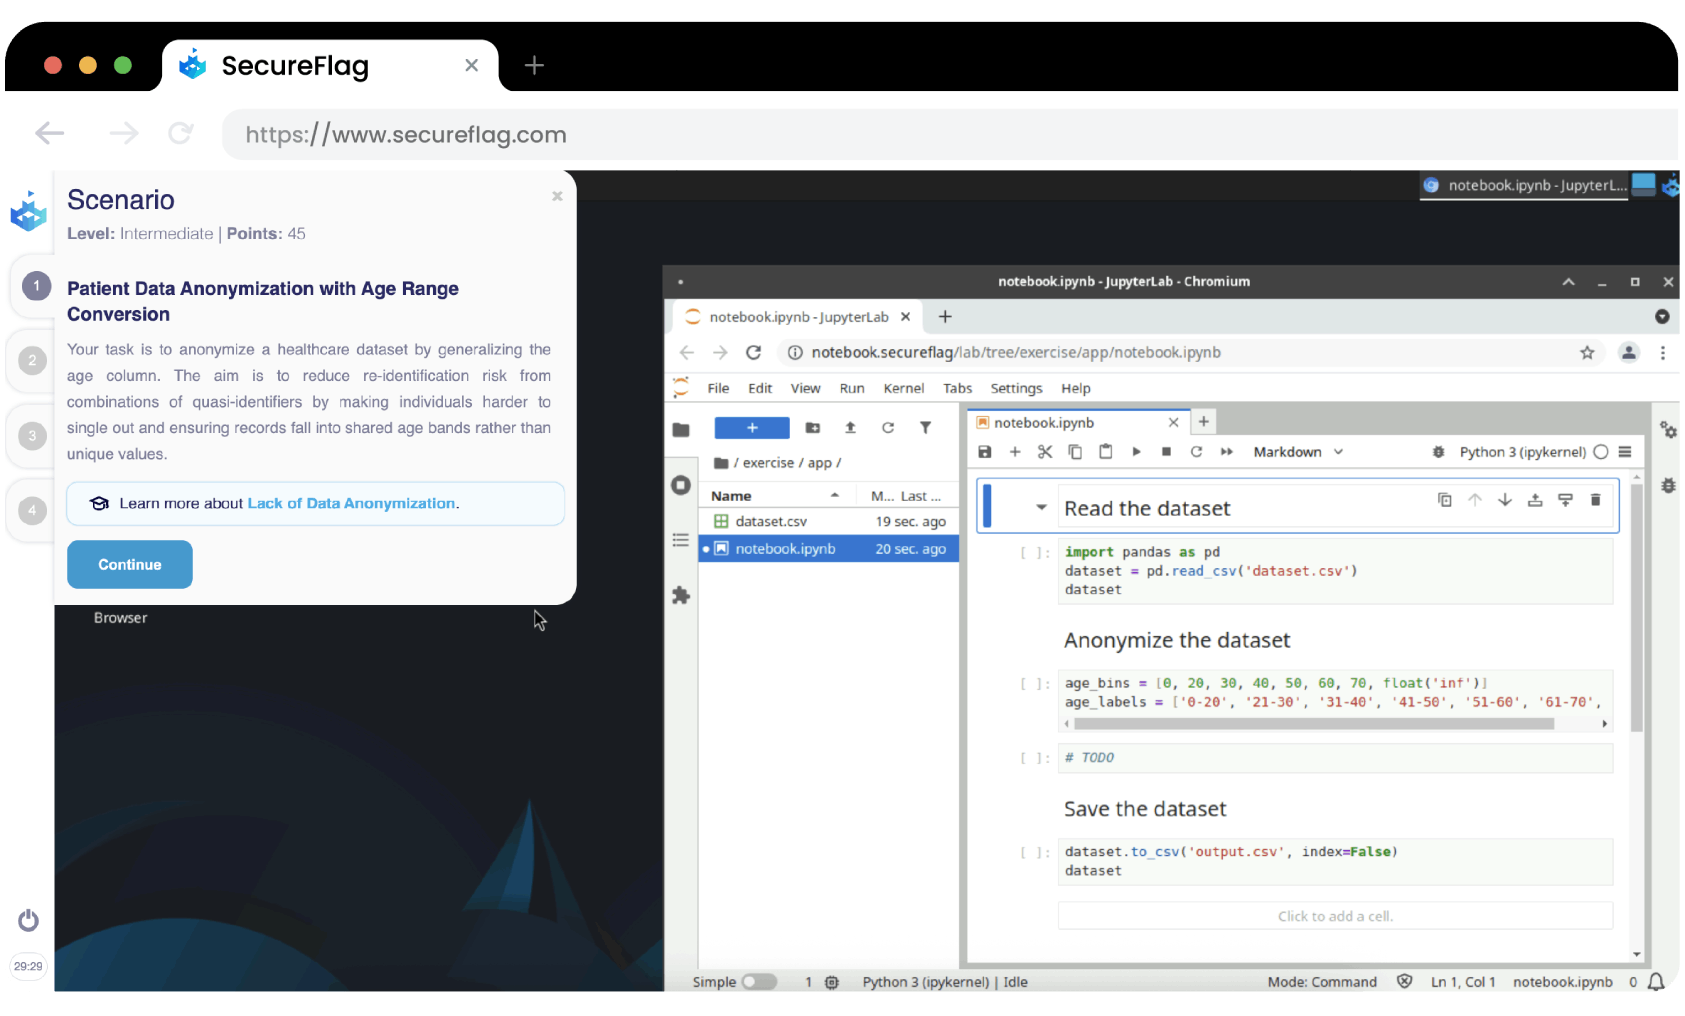Open a new notebook tab with plus
1685x1016 pixels.
coord(1204,422)
